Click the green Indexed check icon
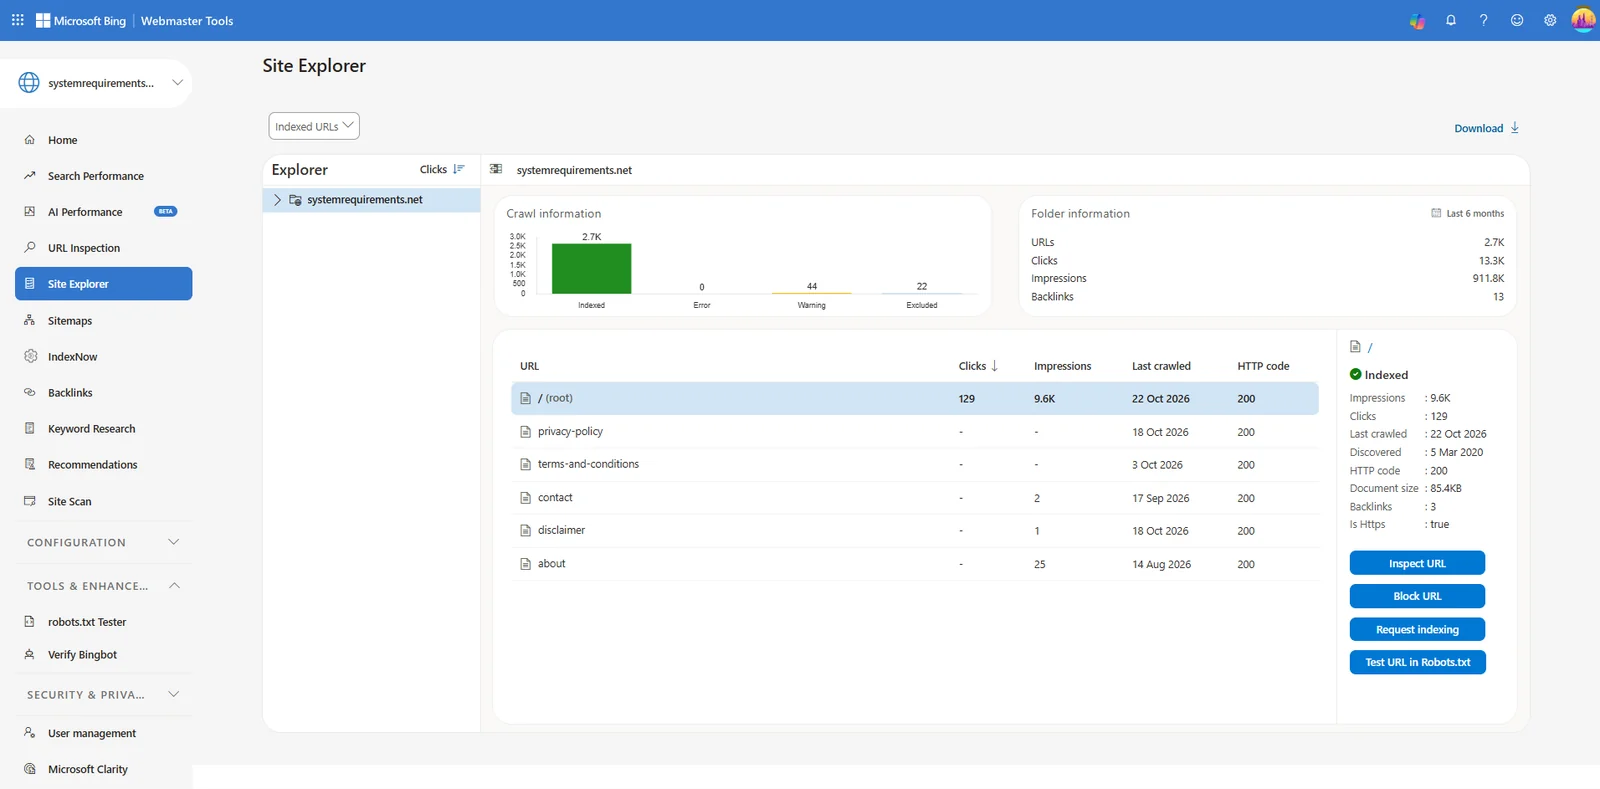 tap(1355, 374)
